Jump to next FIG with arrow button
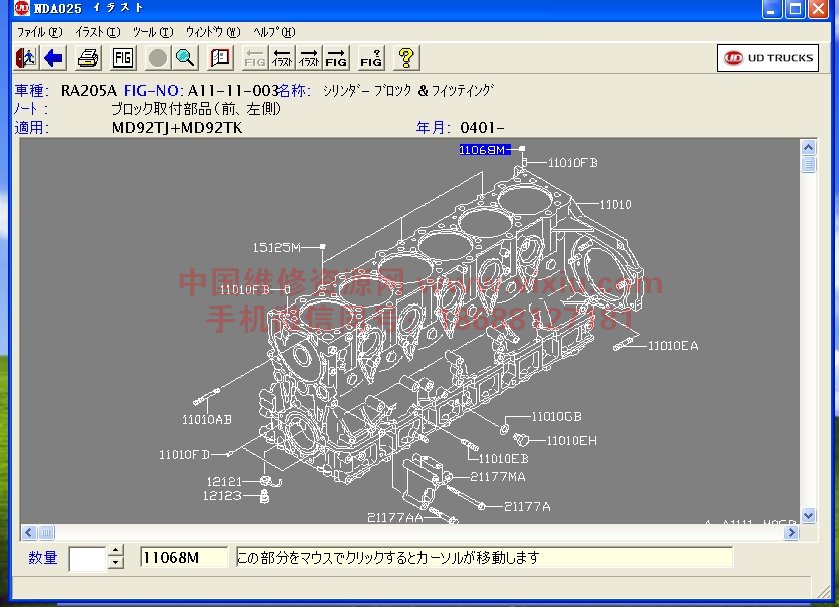The image size is (839, 607). click(337, 58)
